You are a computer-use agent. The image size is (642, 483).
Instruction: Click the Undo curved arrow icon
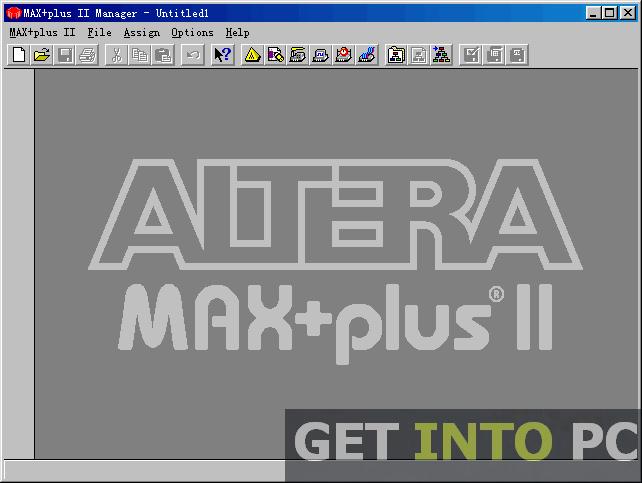tap(192, 55)
